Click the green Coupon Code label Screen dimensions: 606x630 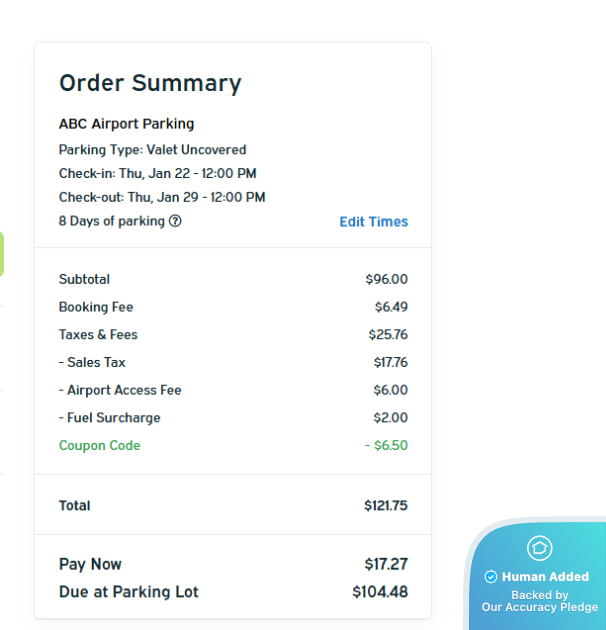pyautogui.click(x=99, y=446)
